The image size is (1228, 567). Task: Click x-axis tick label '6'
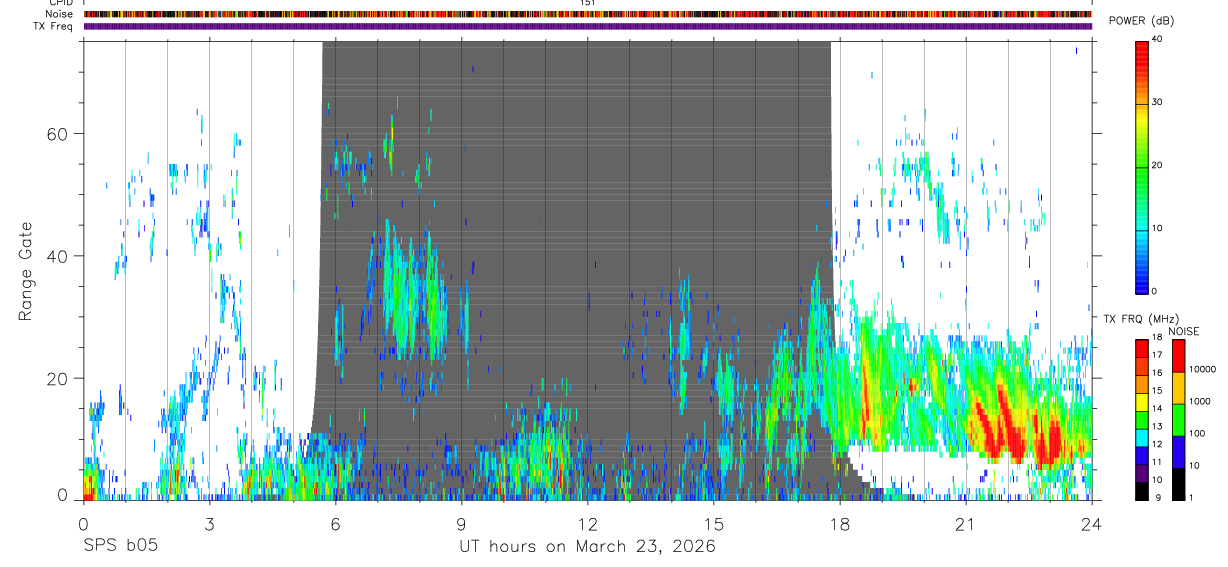tap(335, 523)
